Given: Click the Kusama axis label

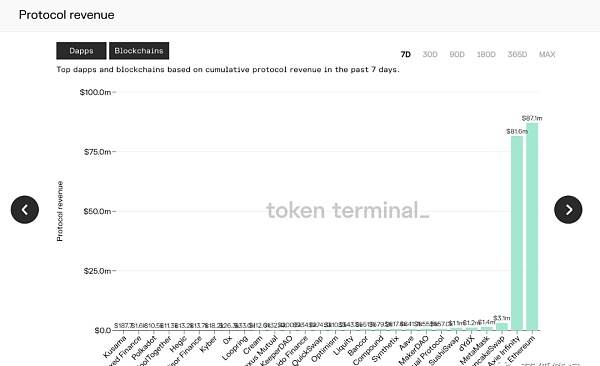Looking at the screenshot, I should (x=115, y=346).
